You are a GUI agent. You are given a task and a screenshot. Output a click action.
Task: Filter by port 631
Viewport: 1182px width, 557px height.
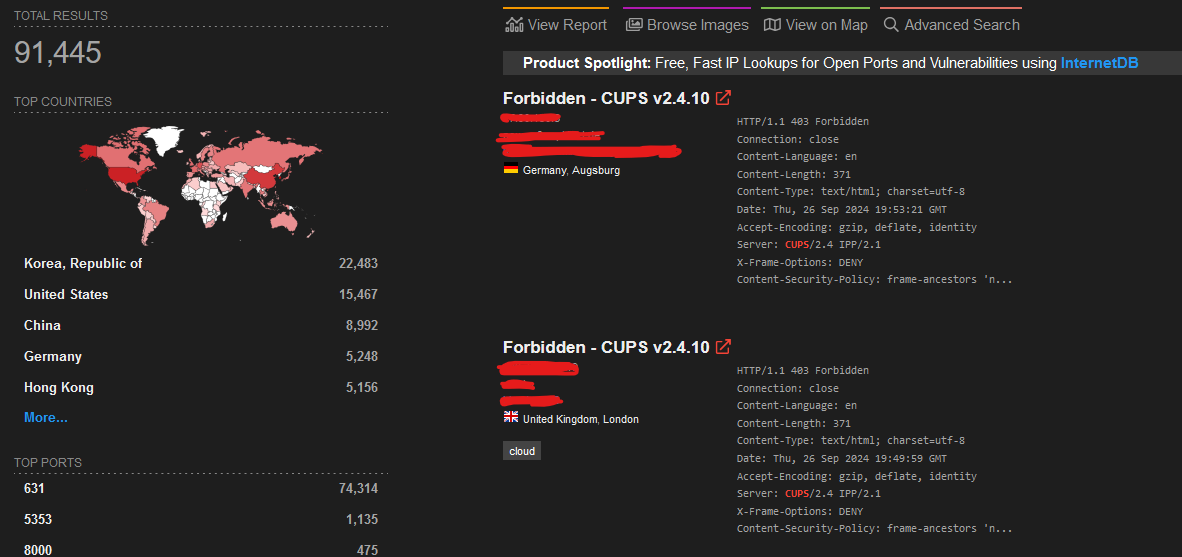pos(34,488)
